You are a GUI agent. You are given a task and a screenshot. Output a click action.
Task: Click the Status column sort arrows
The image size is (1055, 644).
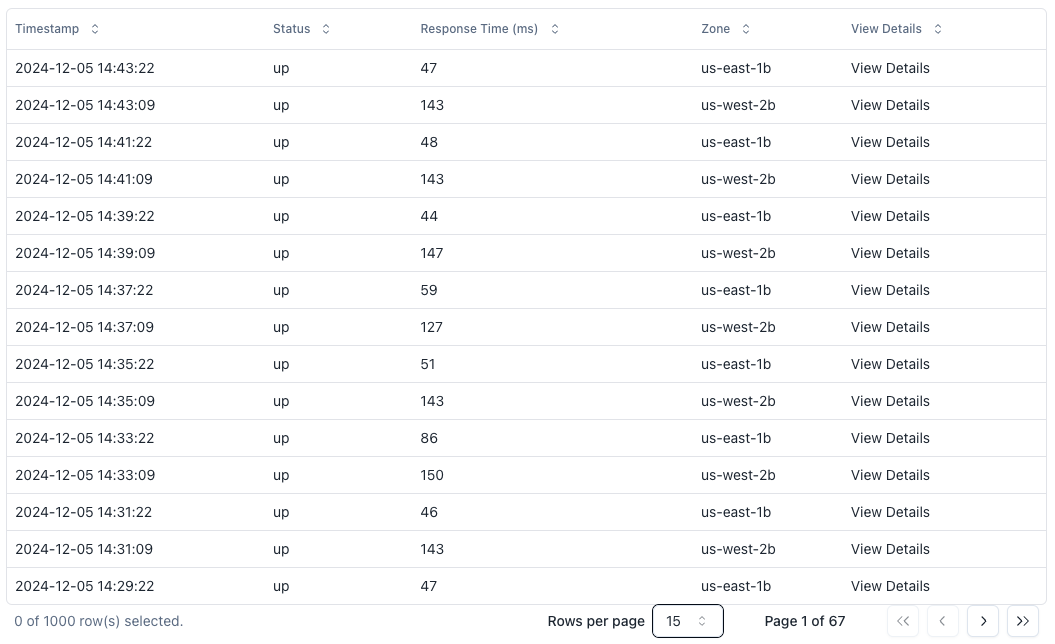[326, 29]
